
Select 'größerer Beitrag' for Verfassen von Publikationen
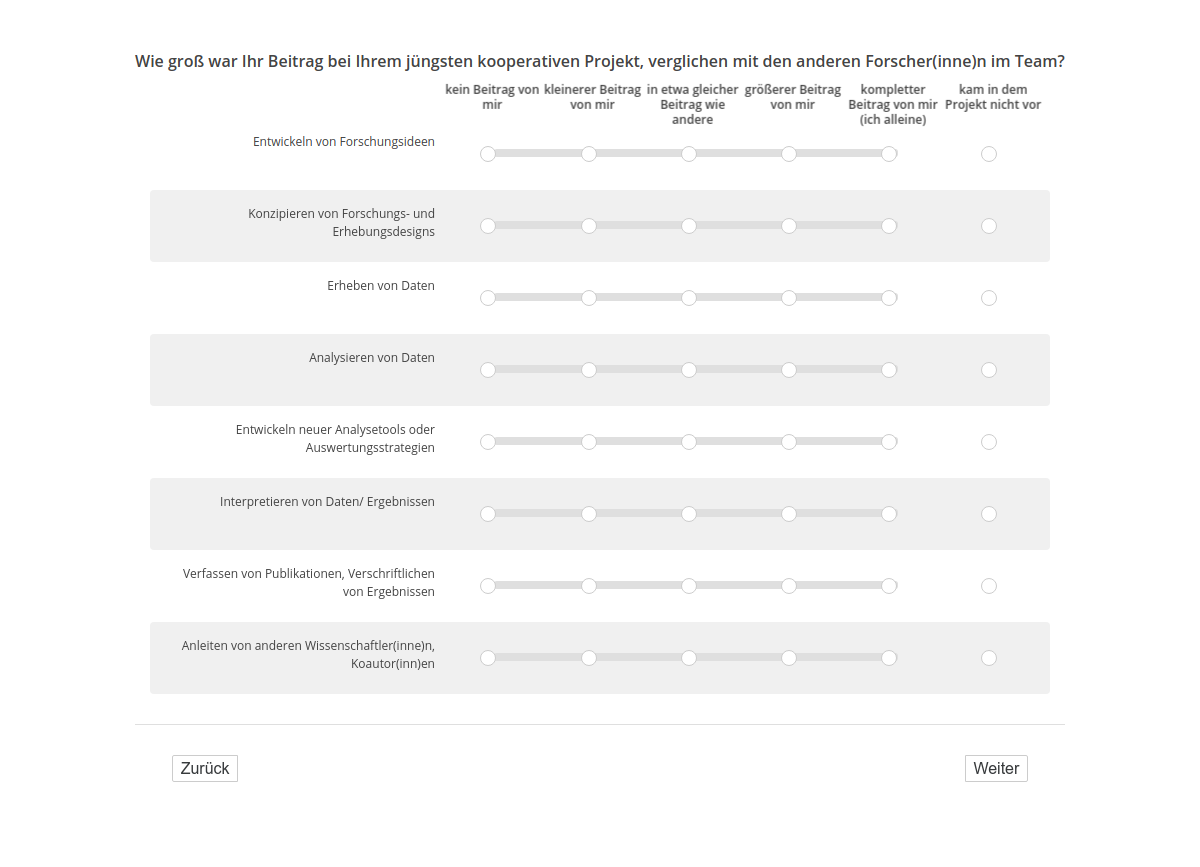click(789, 586)
